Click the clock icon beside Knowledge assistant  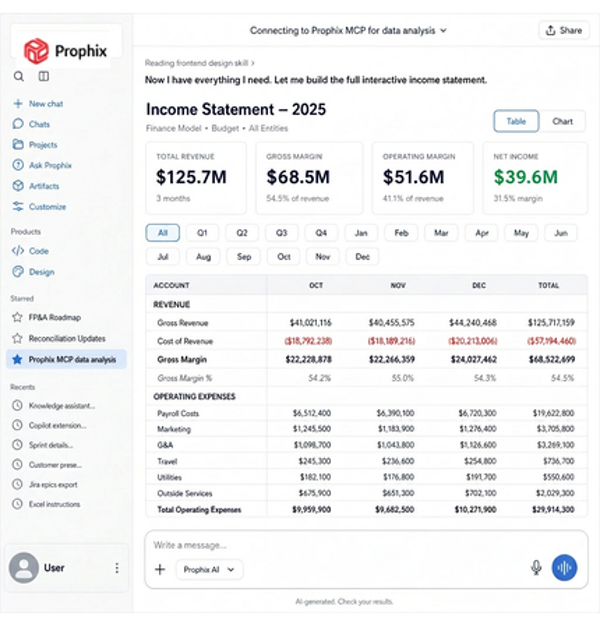(17, 405)
